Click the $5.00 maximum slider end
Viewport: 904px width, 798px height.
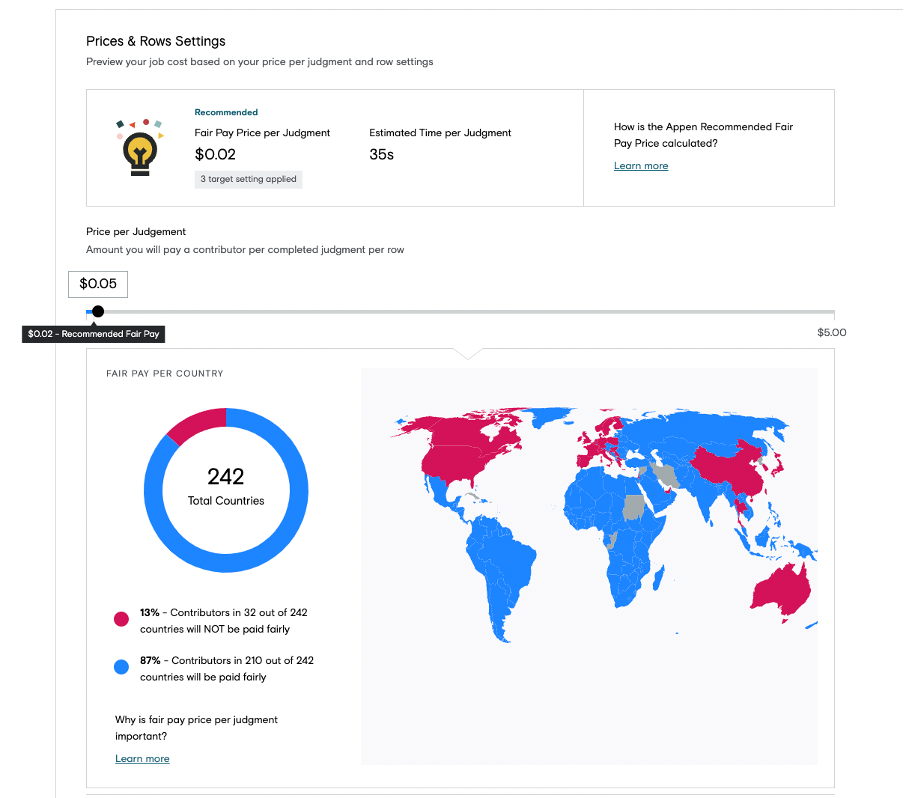tap(831, 333)
